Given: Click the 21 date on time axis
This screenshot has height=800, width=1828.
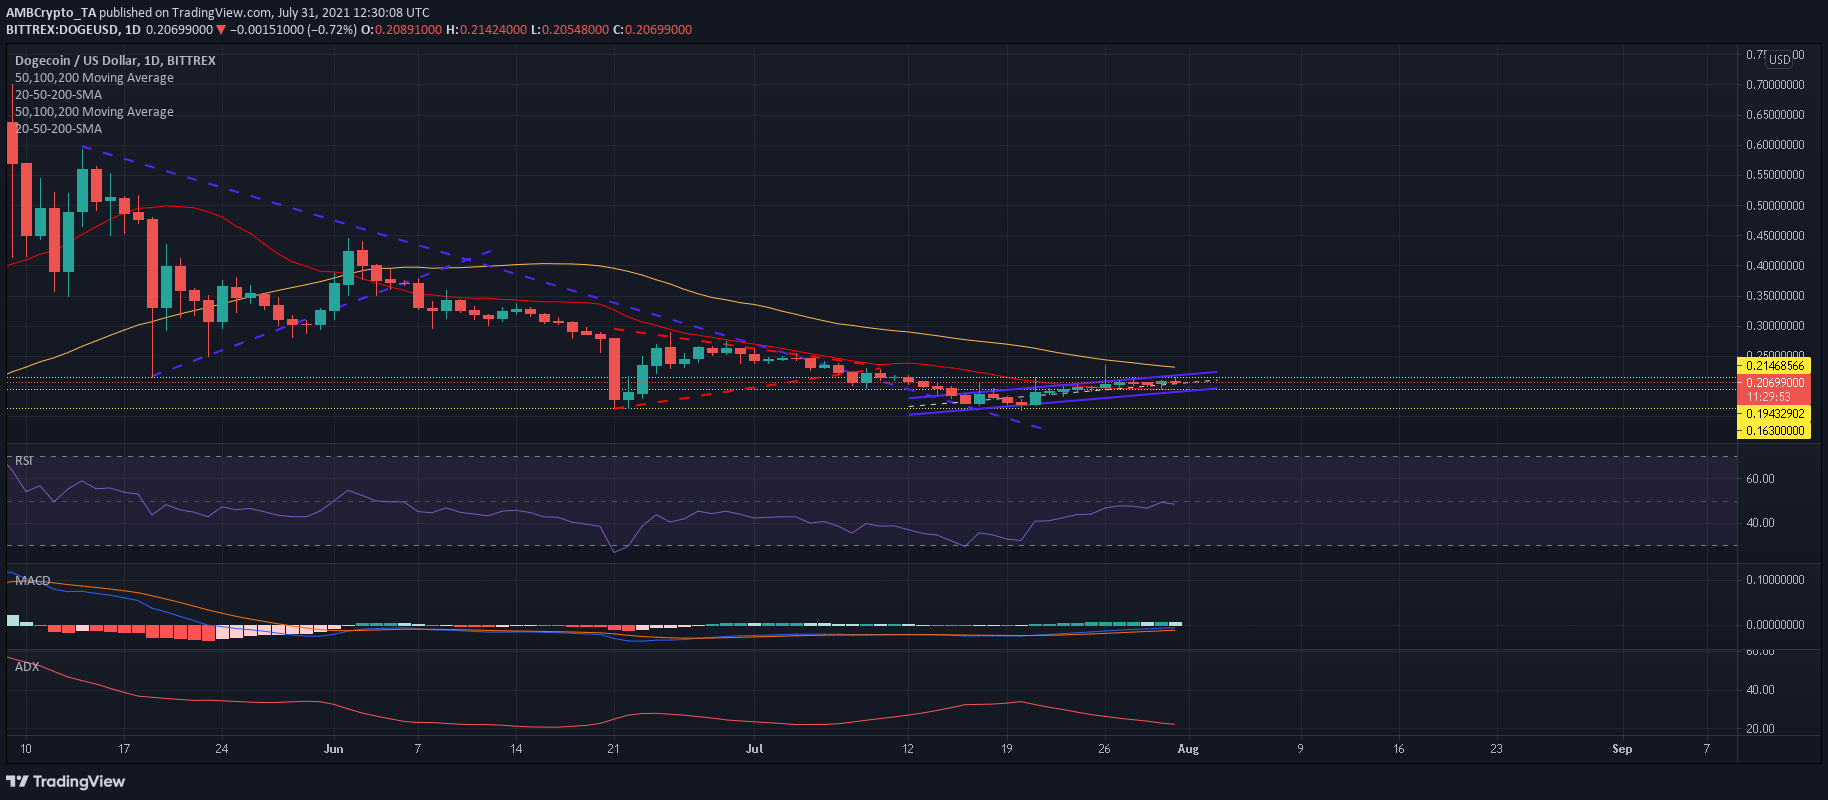Looking at the screenshot, I should (x=614, y=749).
